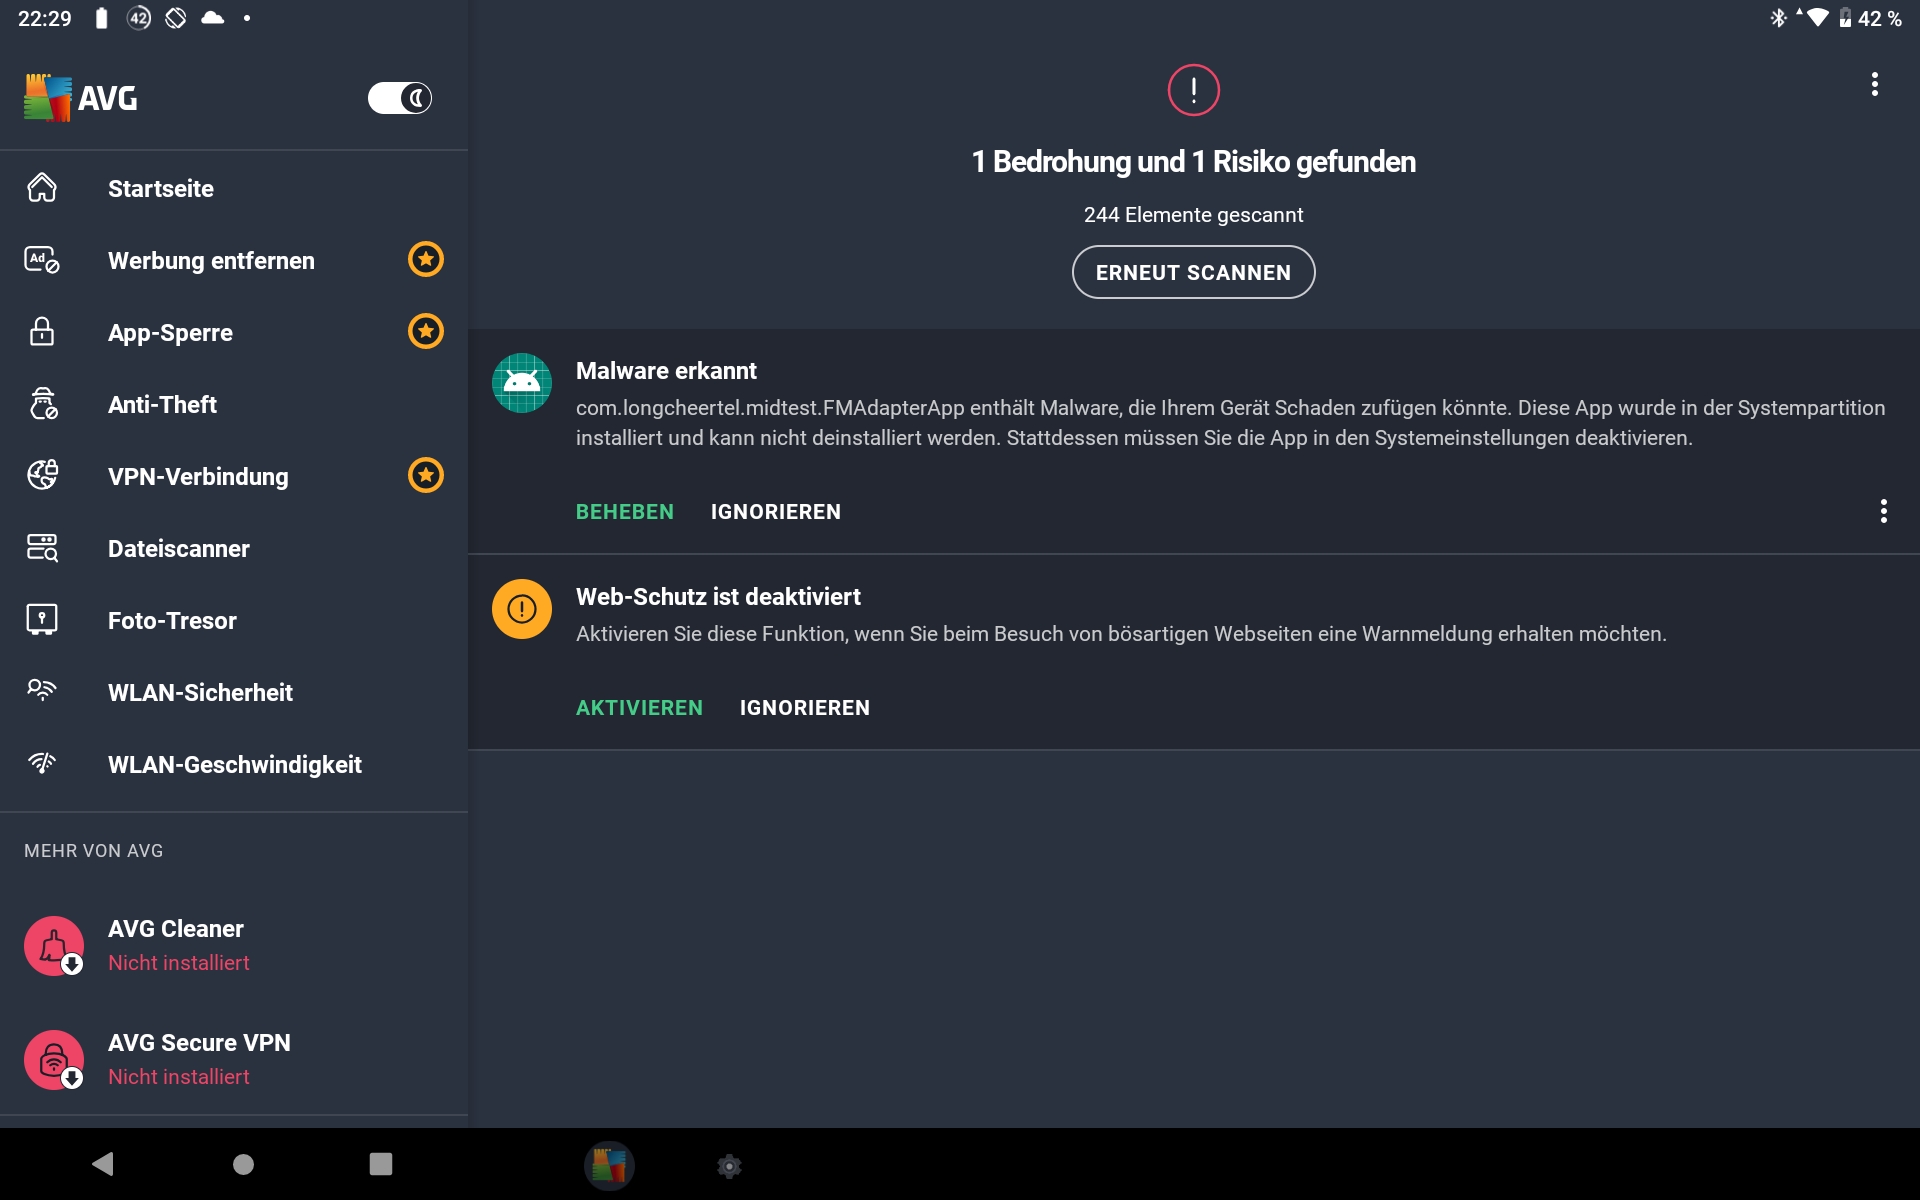The height and width of the screenshot is (1200, 1920).
Task: Open Anti-Theft from the sidebar
Action: pyautogui.click(x=162, y=405)
